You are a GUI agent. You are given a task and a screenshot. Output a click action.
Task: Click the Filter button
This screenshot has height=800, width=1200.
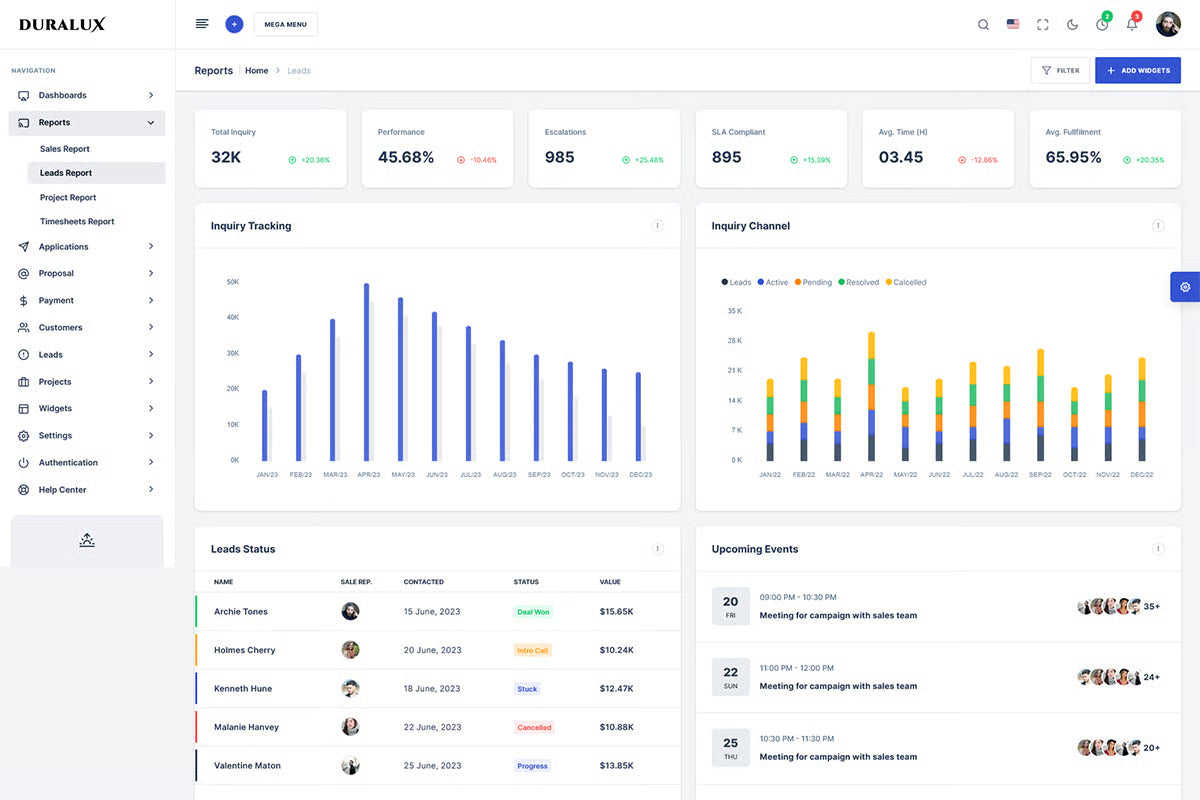pyautogui.click(x=1060, y=71)
